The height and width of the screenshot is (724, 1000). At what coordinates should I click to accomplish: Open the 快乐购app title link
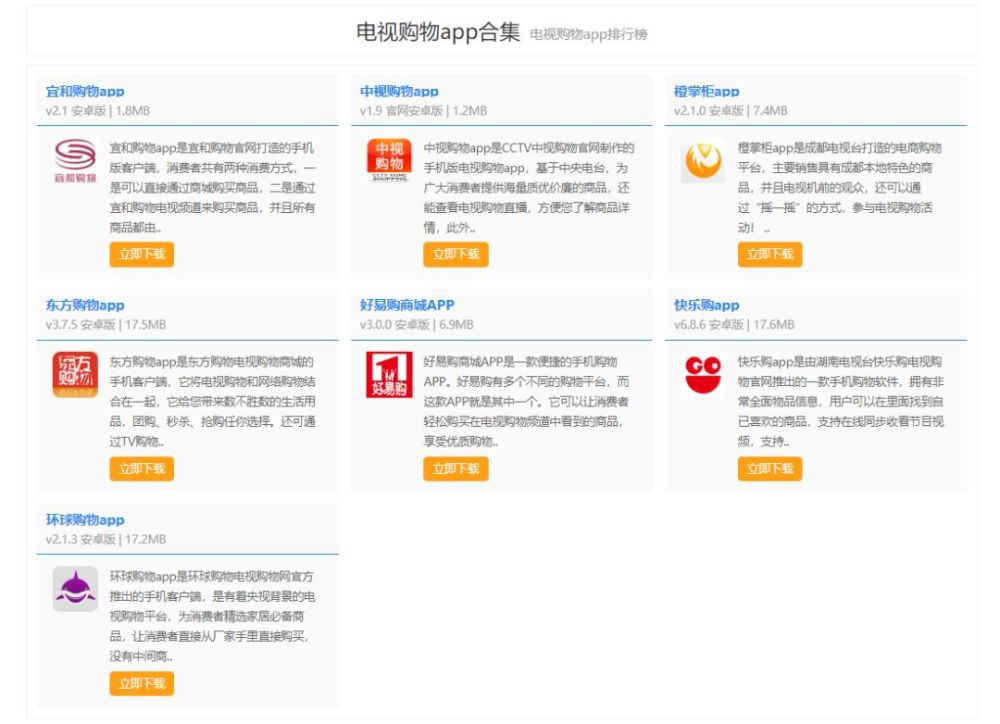pyautogui.click(x=707, y=305)
